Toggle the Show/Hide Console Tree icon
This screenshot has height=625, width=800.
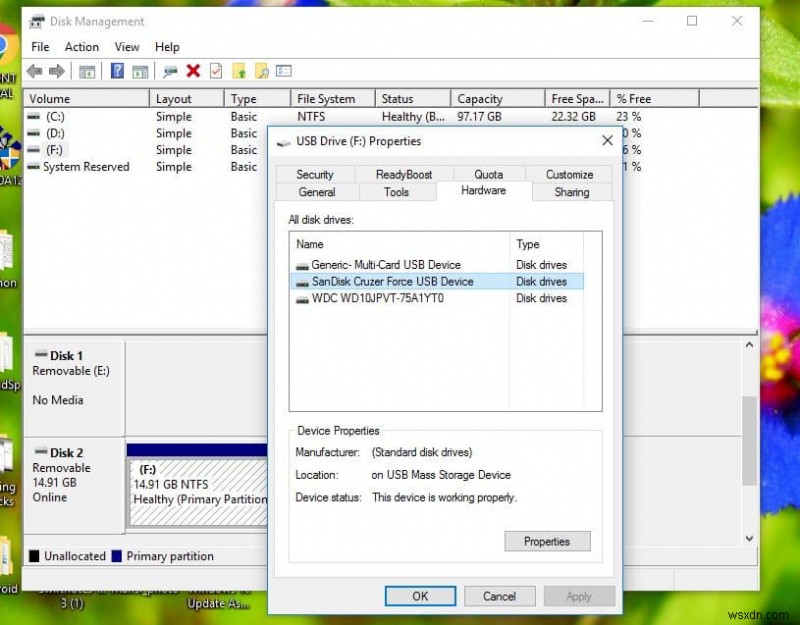pos(87,71)
